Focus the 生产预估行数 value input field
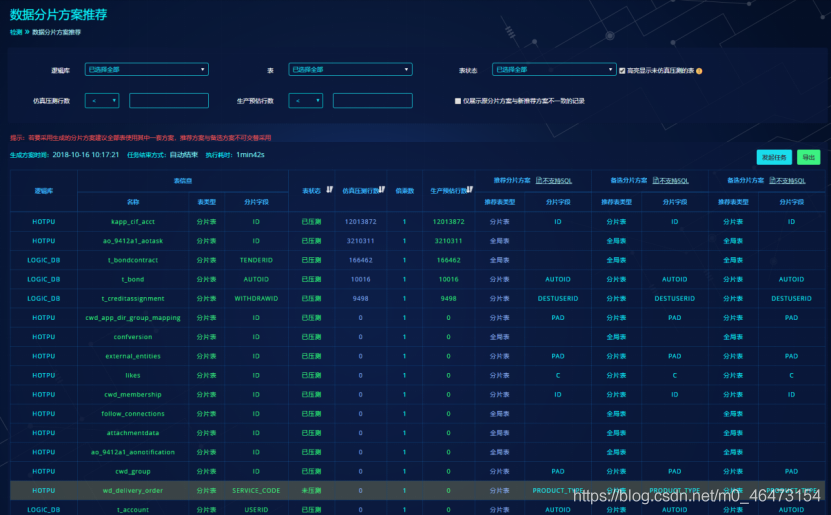The height and width of the screenshot is (515, 831). click(x=373, y=101)
